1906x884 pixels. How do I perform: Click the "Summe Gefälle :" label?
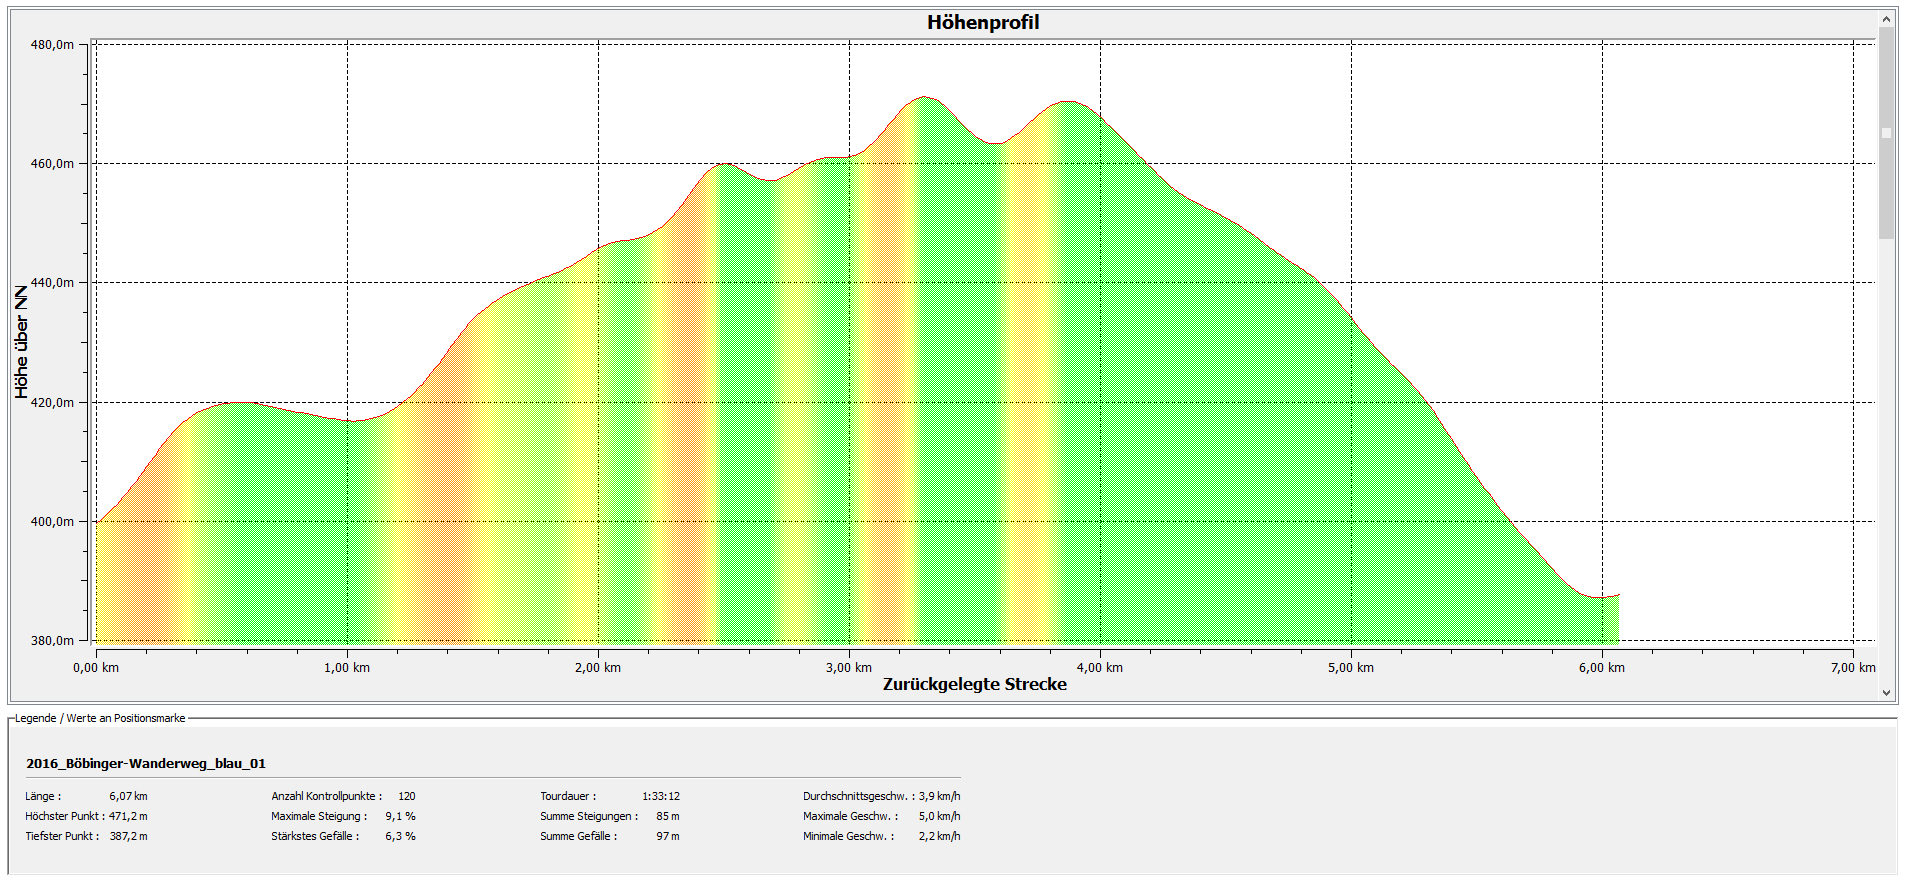coord(579,837)
